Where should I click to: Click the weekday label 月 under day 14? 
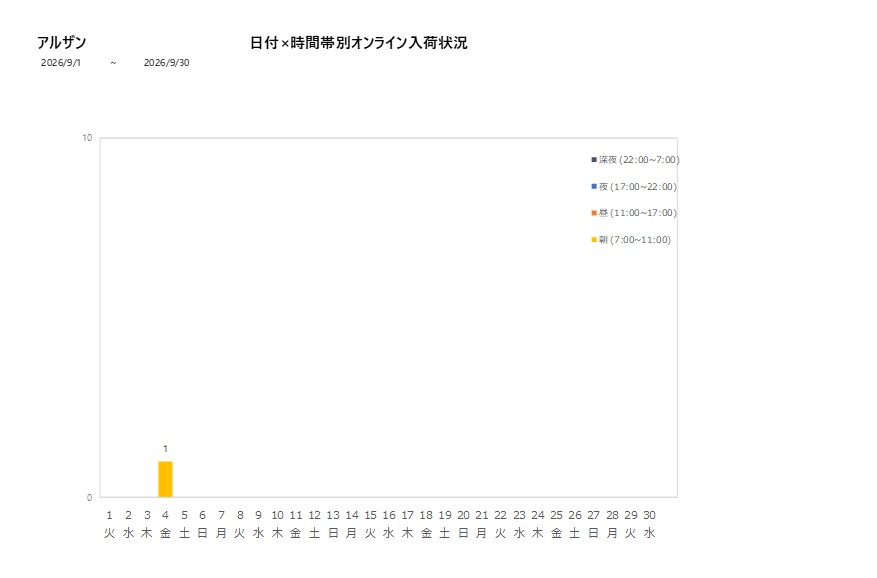pos(351,533)
